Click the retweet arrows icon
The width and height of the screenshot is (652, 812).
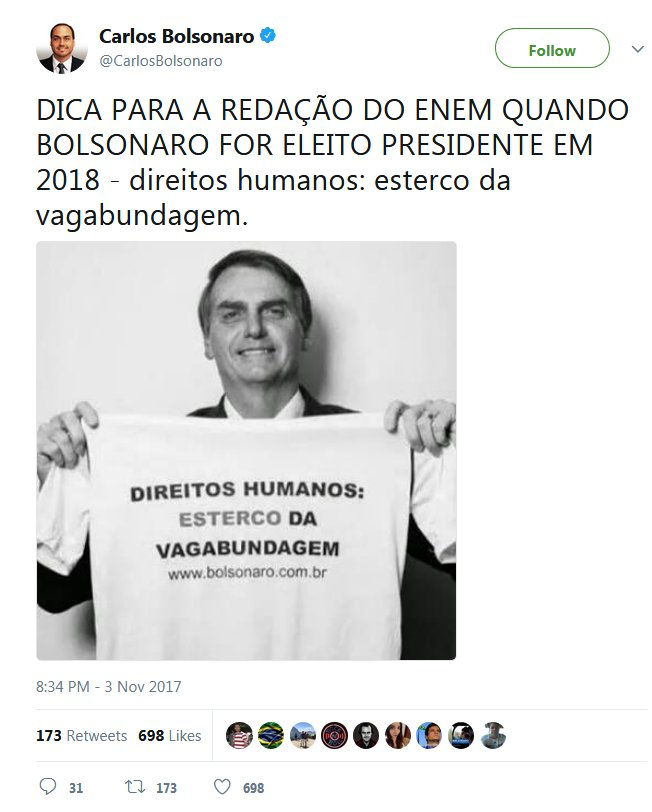(135, 787)
